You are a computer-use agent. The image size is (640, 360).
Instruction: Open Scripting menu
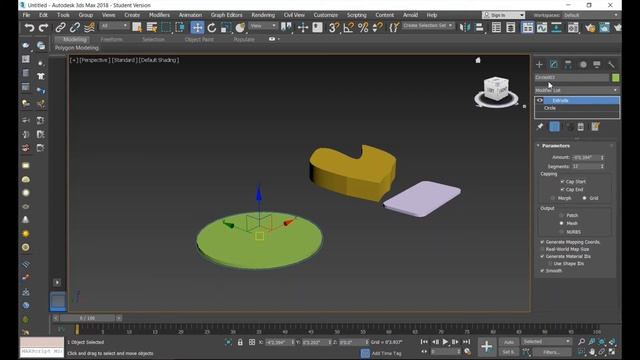pyautogui.click(x=356, y=15)
